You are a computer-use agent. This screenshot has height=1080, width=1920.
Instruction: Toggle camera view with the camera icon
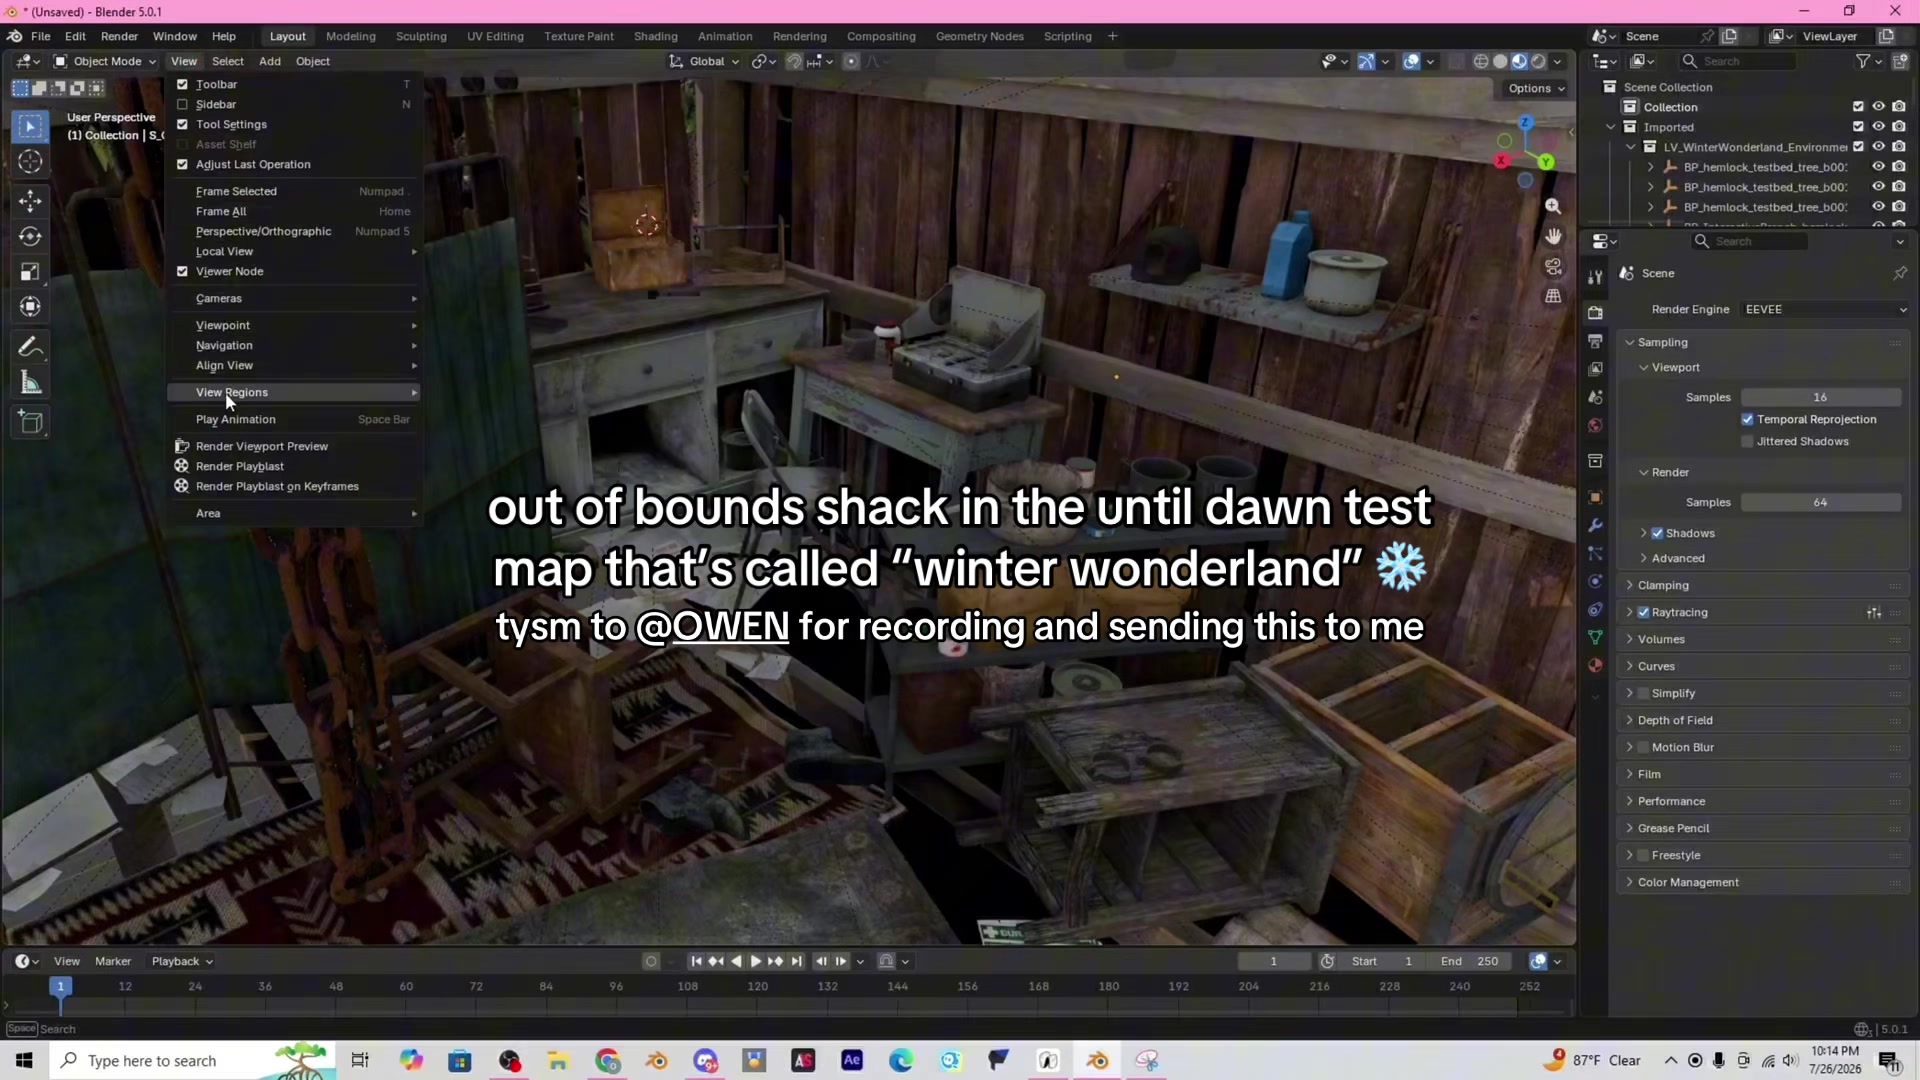pyautogui.click(x=1553, y=267)
